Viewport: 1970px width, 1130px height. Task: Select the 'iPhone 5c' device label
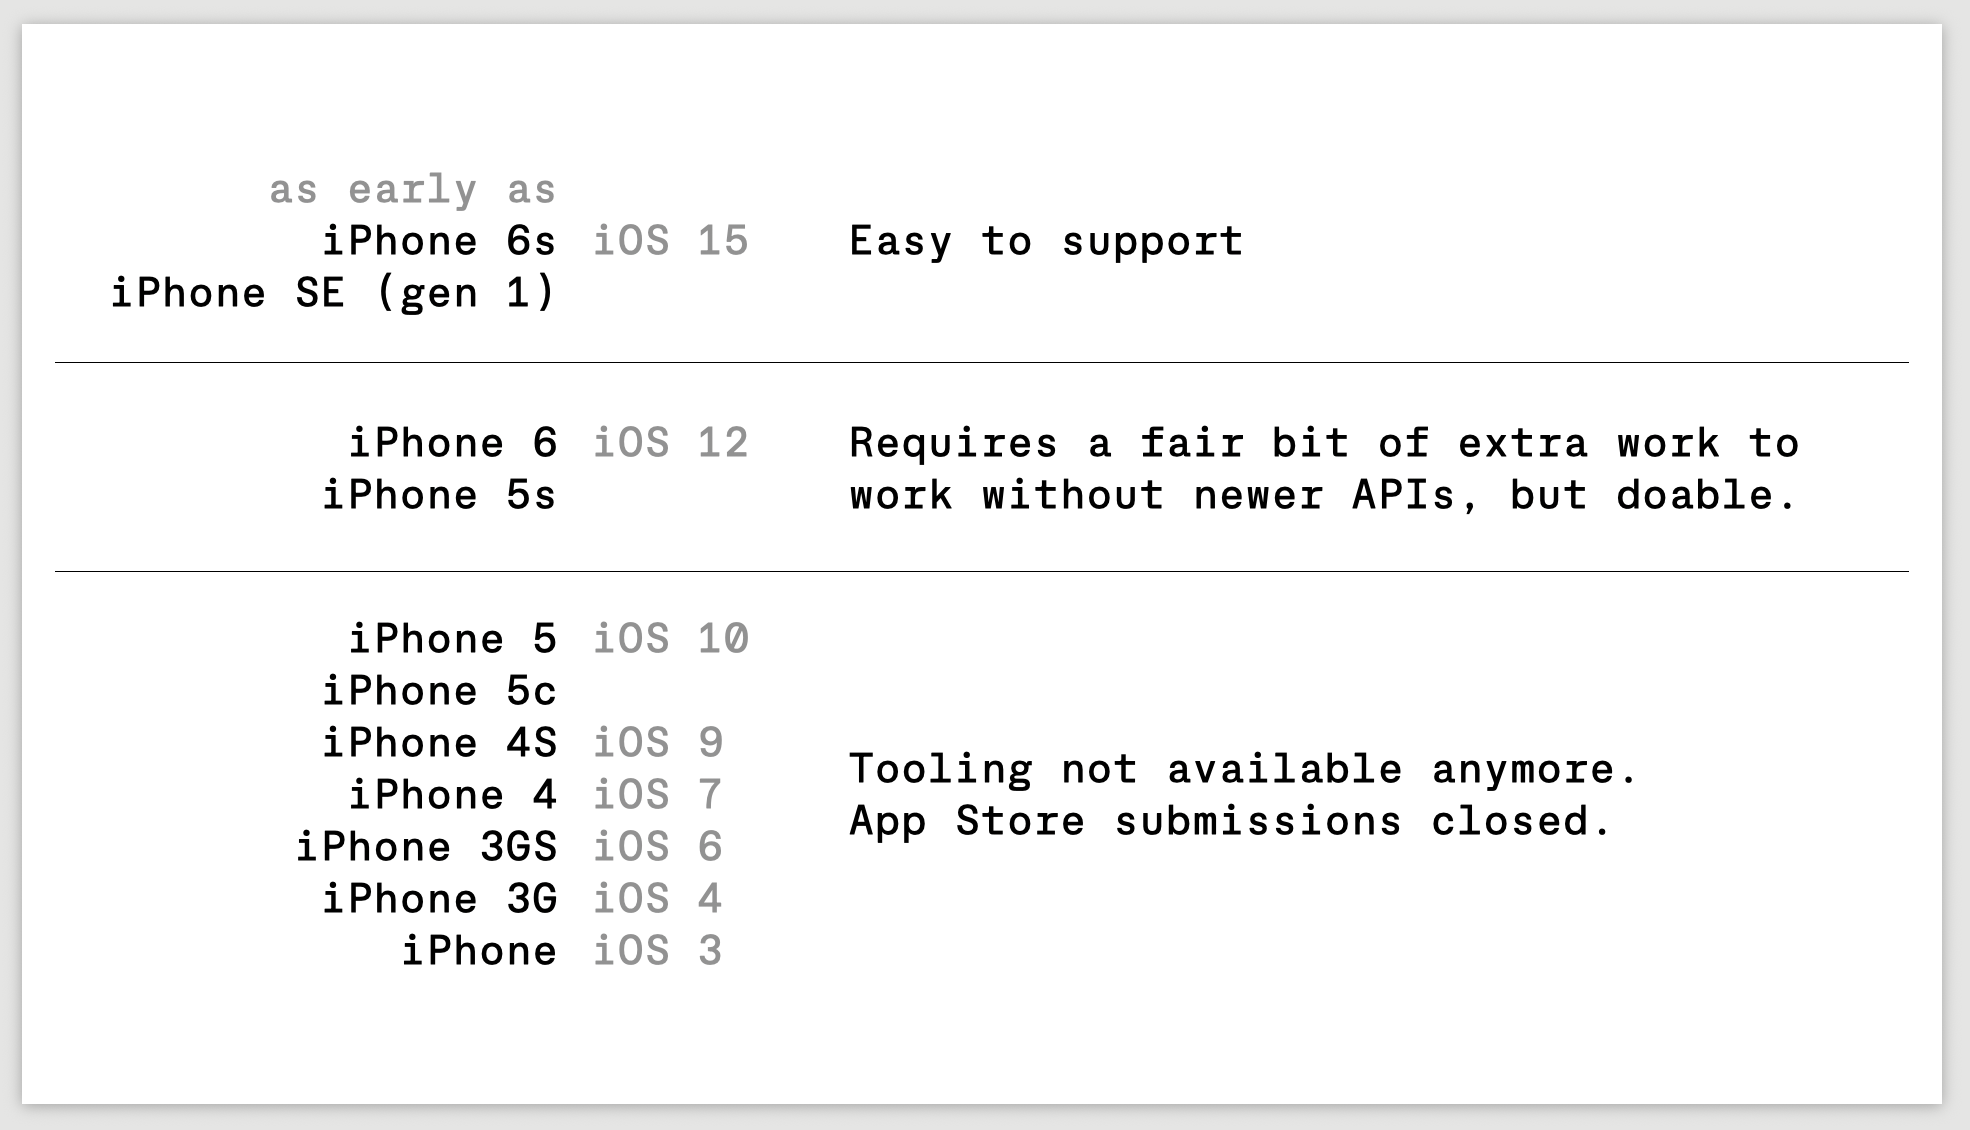(439, 691)
